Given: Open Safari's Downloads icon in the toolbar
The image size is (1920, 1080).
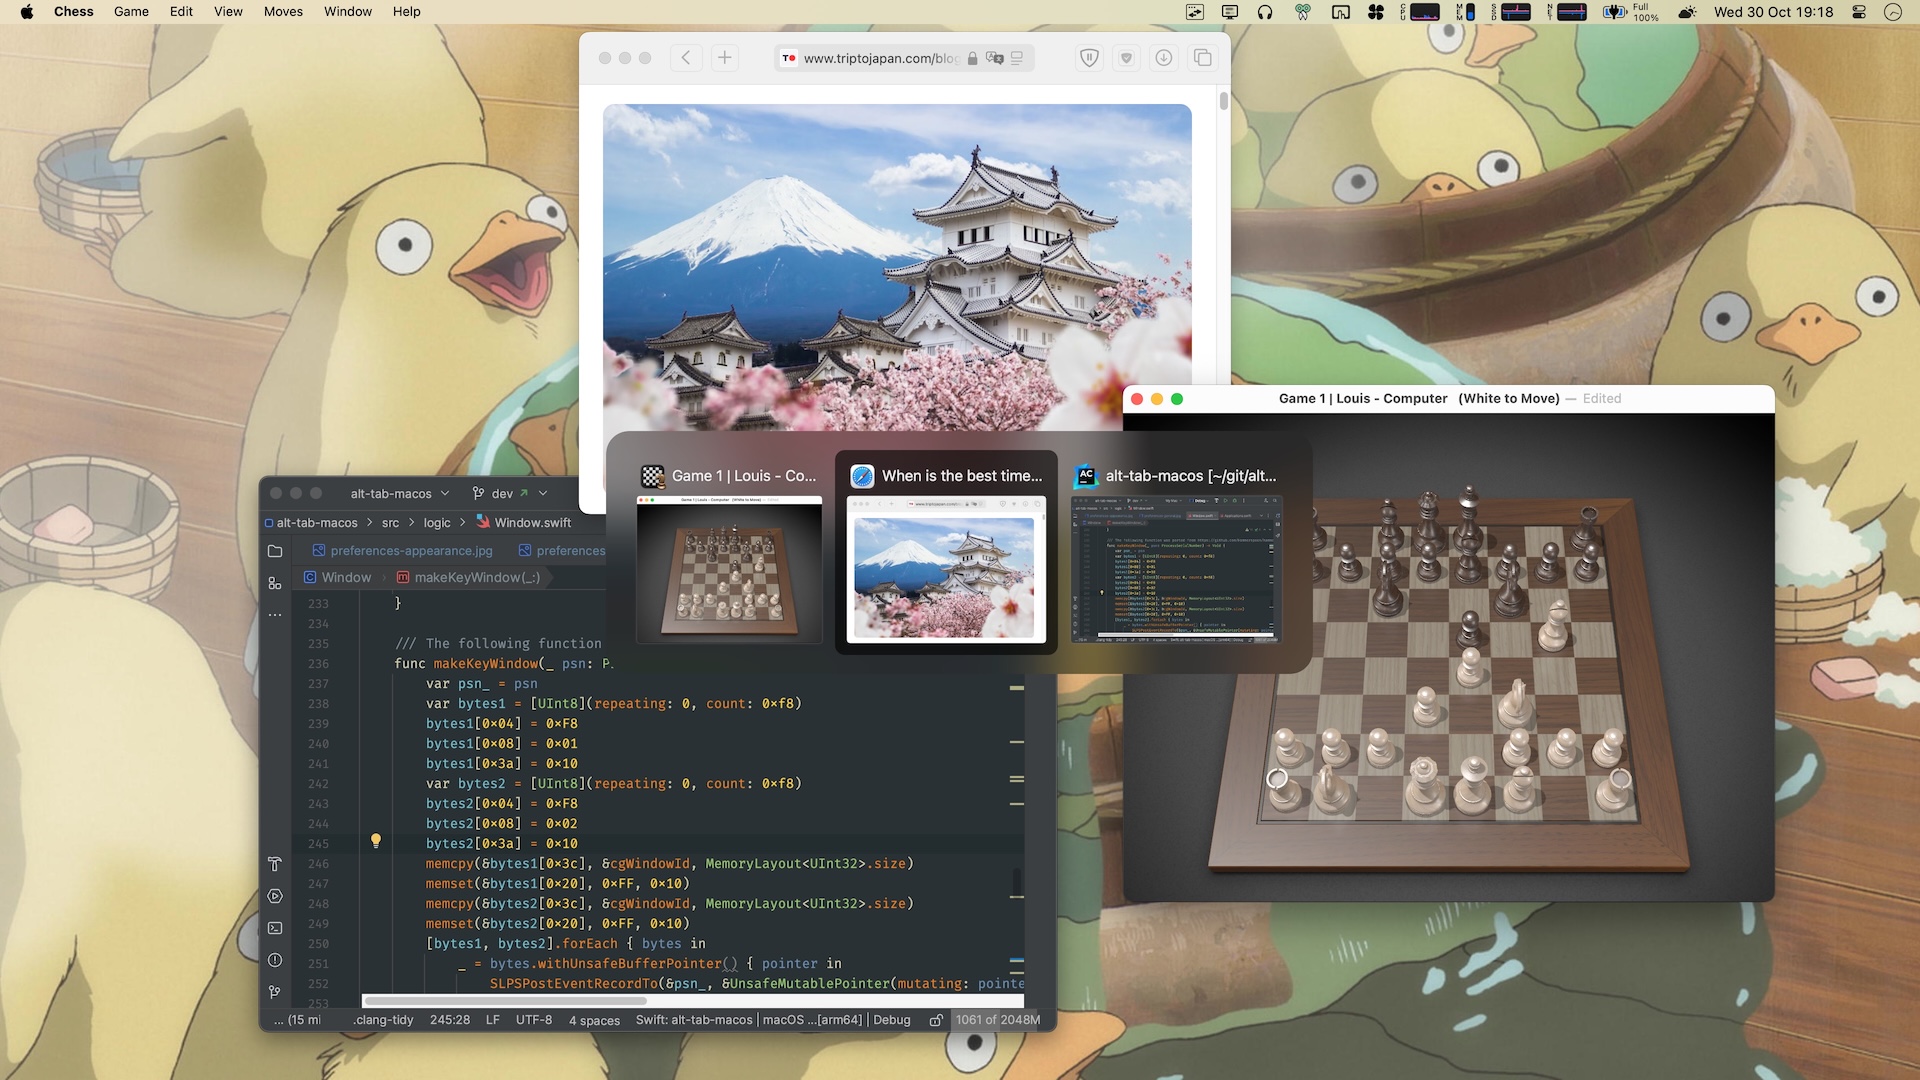Looking at the screenshot, I should (1163, 58).
